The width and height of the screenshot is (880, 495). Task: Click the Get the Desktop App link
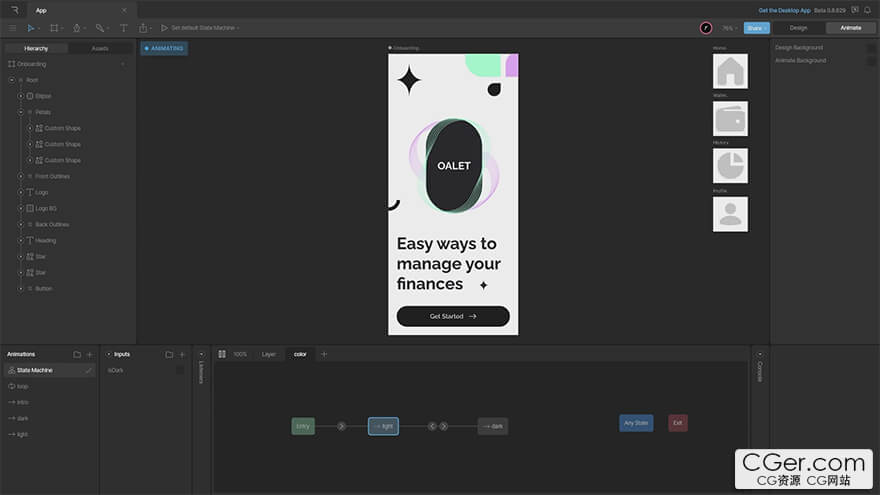[784, 10]
